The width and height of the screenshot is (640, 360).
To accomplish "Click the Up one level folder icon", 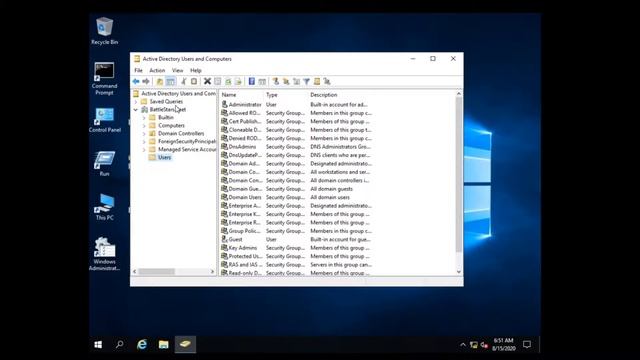I will 160,81.
